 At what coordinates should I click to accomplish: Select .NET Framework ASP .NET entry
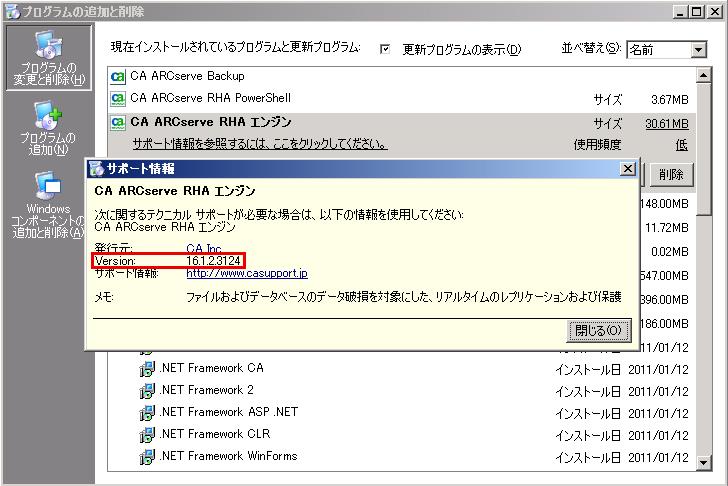click(x=229, y=412)
